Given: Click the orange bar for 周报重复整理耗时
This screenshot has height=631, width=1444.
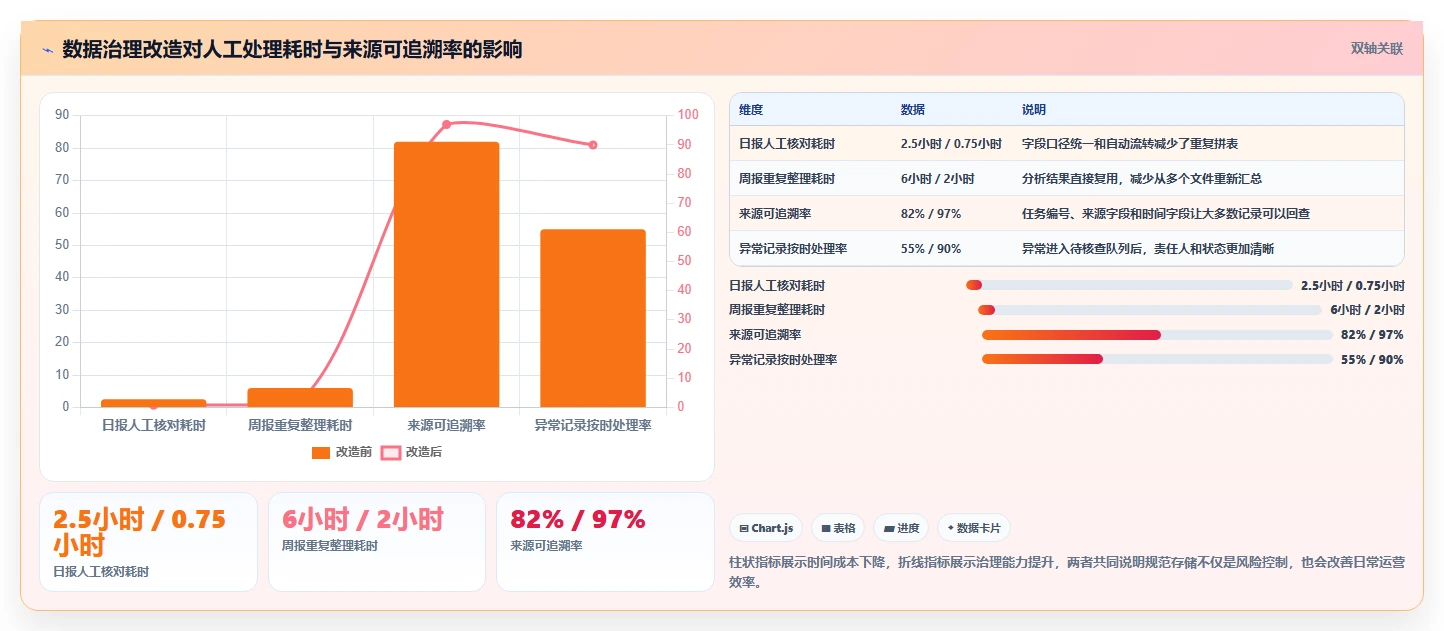Looking at the screenshot, I should [x=300, y=397].
